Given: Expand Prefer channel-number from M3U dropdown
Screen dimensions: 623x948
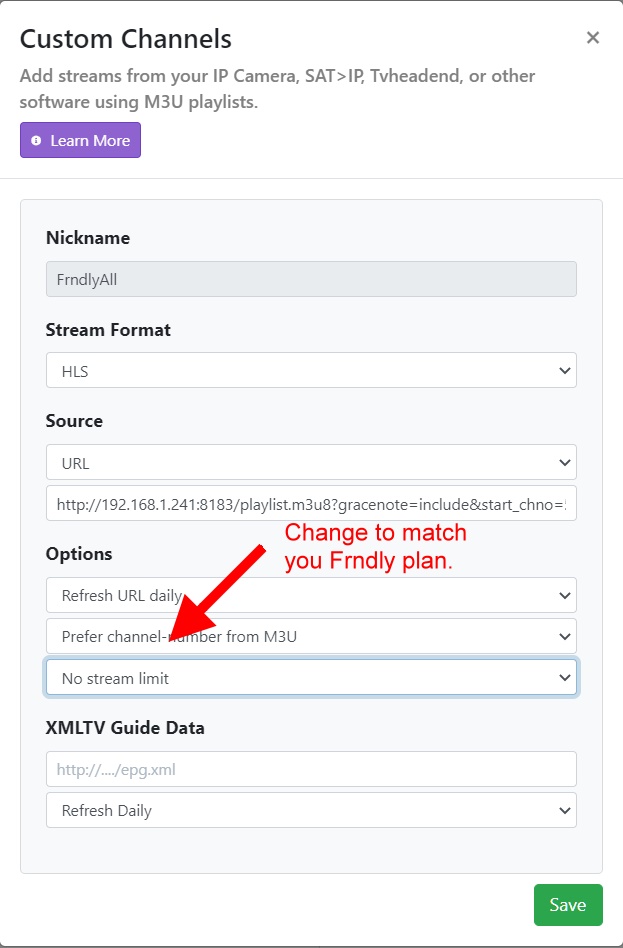Looking at the screenshot, I should 311,636.
